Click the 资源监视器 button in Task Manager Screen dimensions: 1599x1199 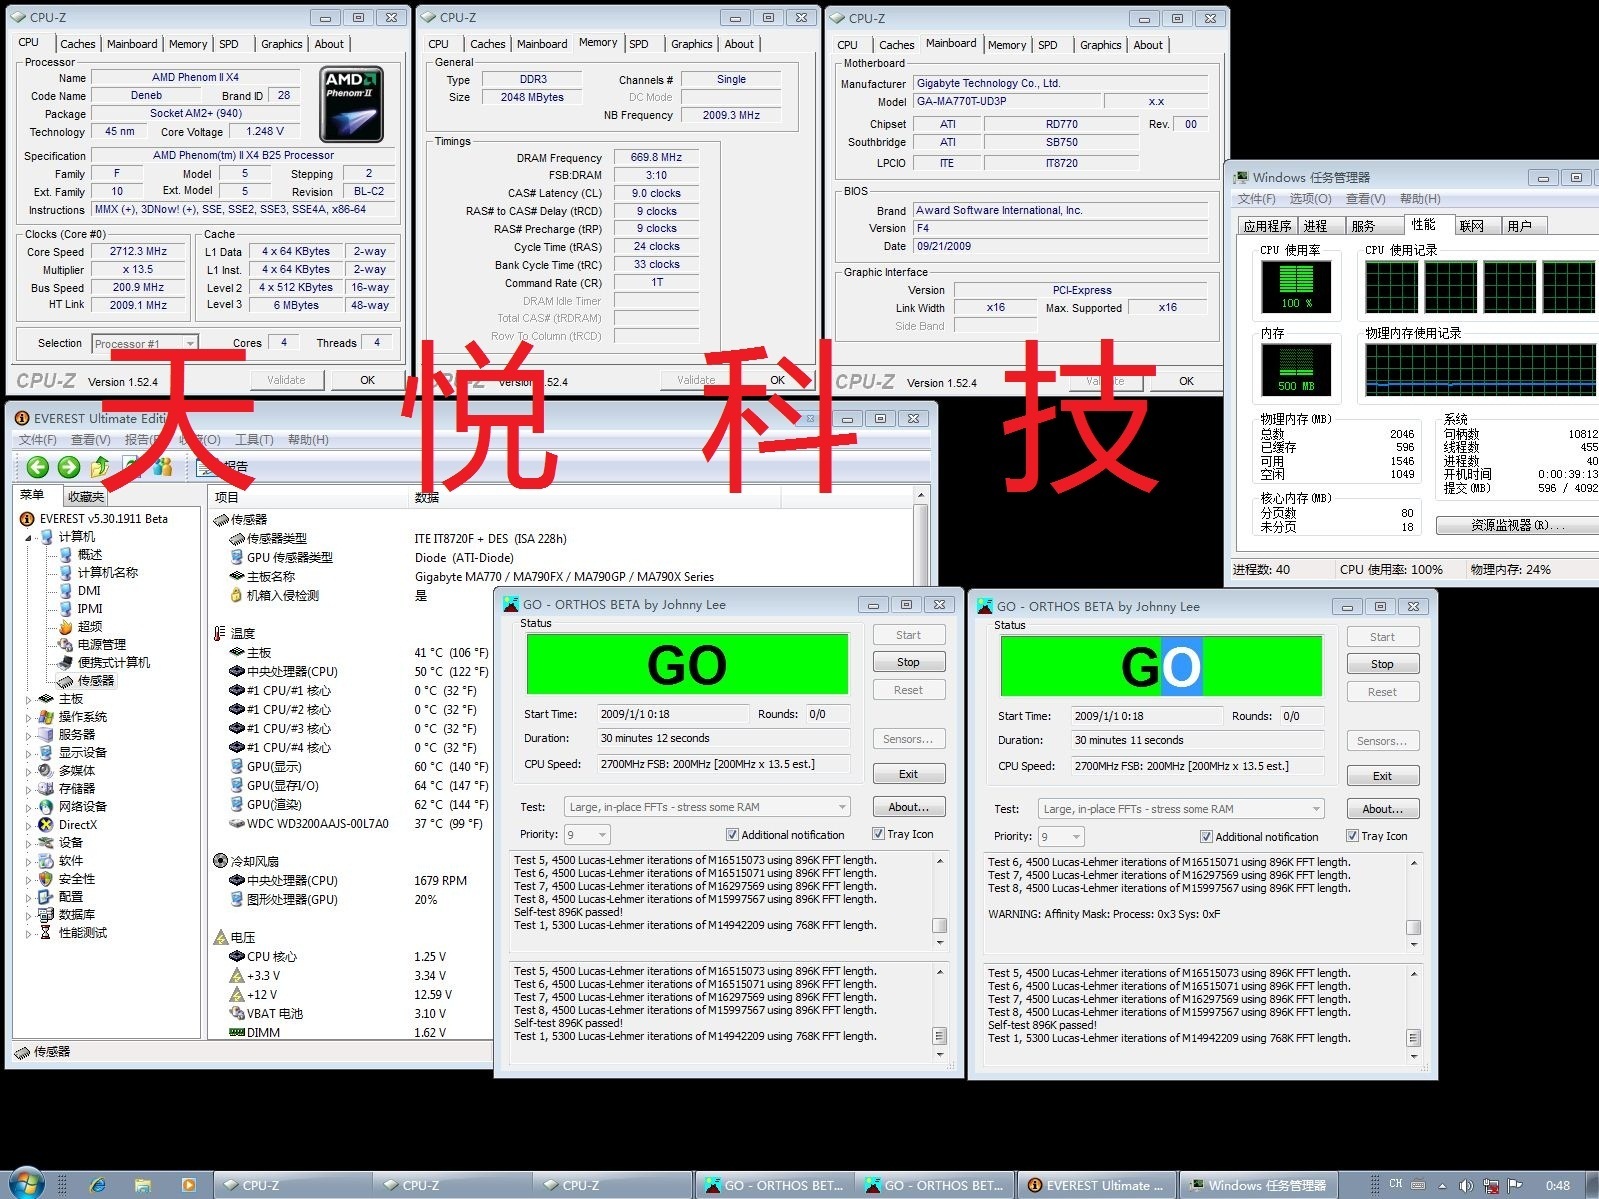coord(1515,525)
